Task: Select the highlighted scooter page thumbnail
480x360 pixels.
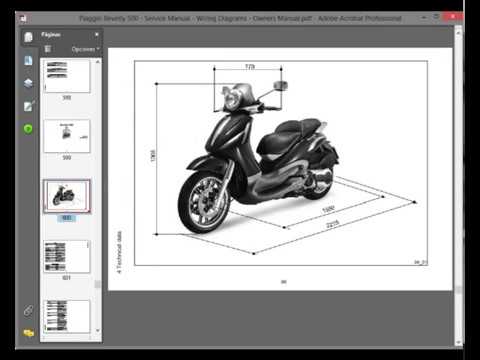Action: (67, 196)
